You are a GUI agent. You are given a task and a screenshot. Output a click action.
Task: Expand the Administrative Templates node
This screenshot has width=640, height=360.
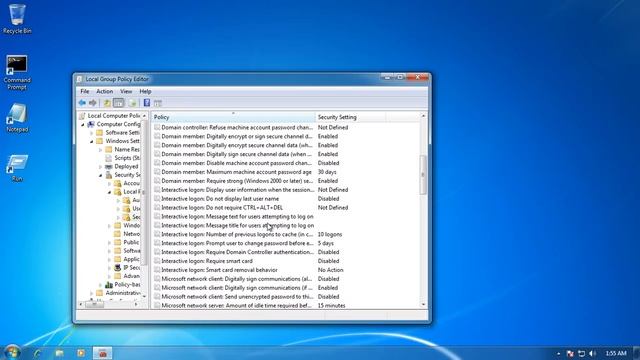[x=91, y=293]
